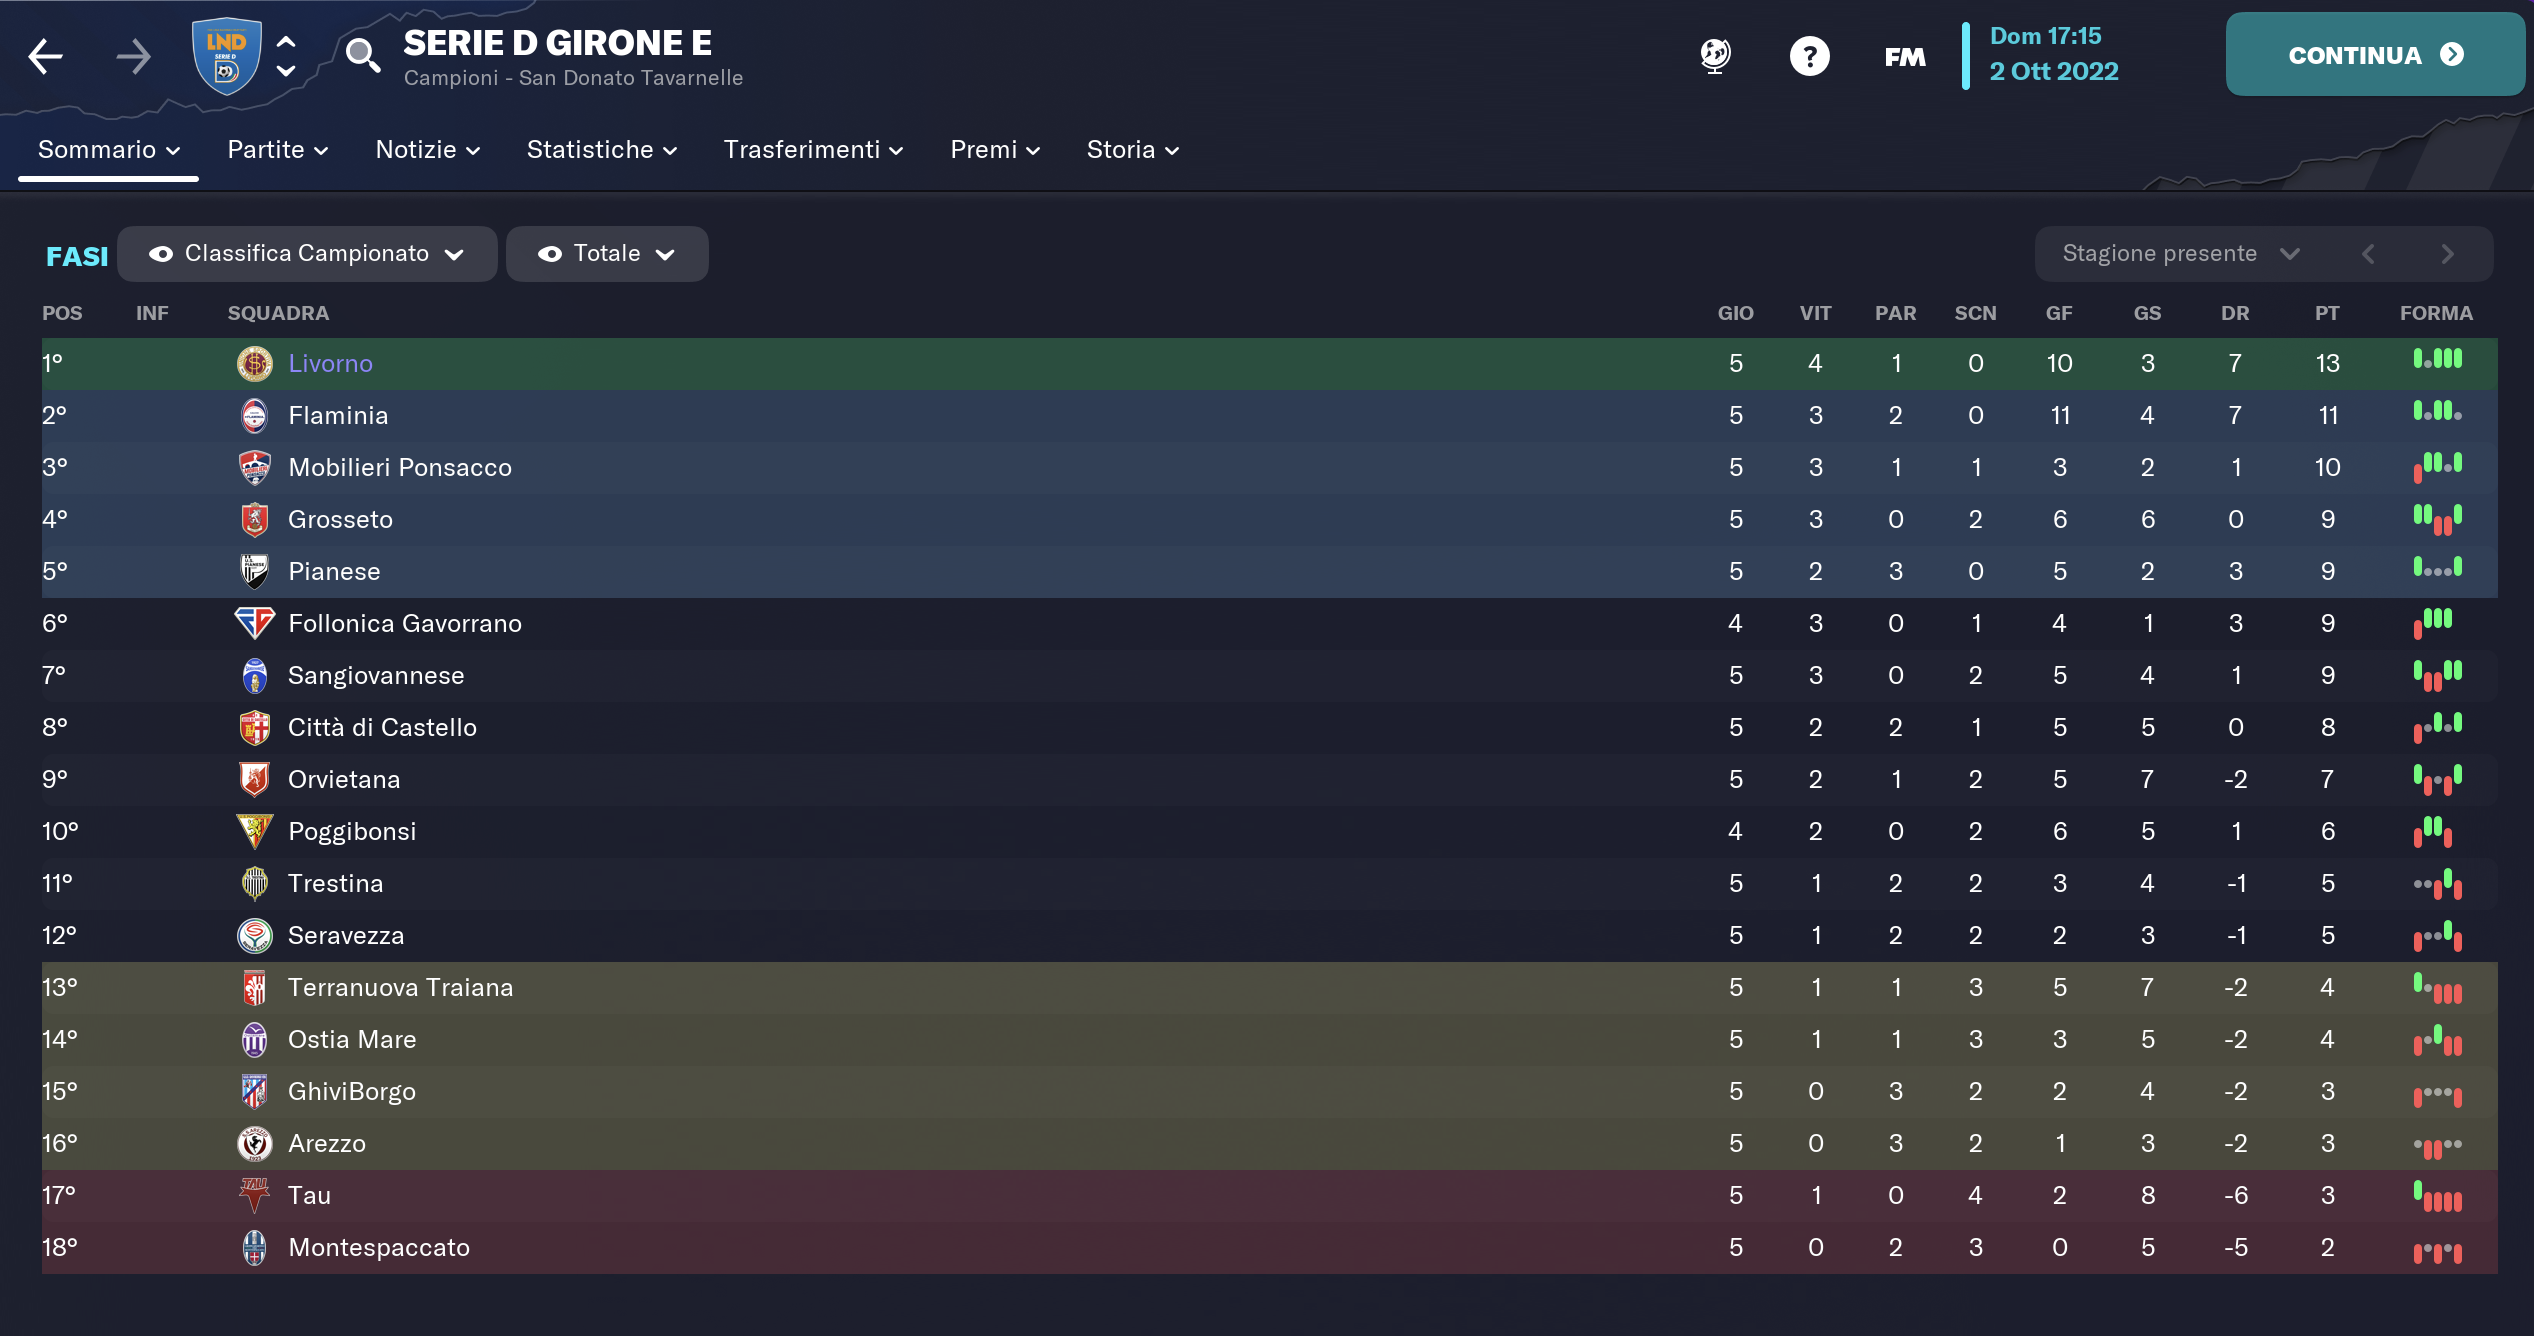Image resolution: width=2534 pixels, height=1336 pixels.
Task: Open the Trasferimenti dropdown menu
Action: pos(812,150)
